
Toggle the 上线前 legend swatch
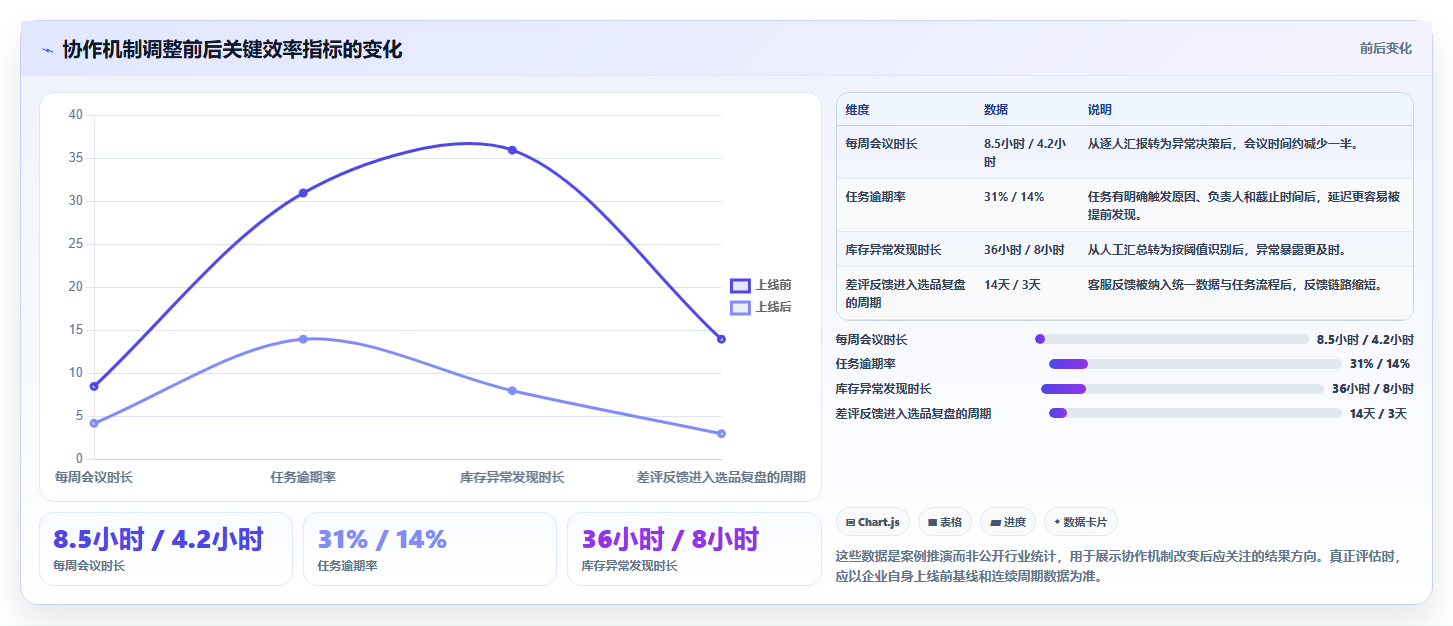pyautogui.click(x=740, y=285)
